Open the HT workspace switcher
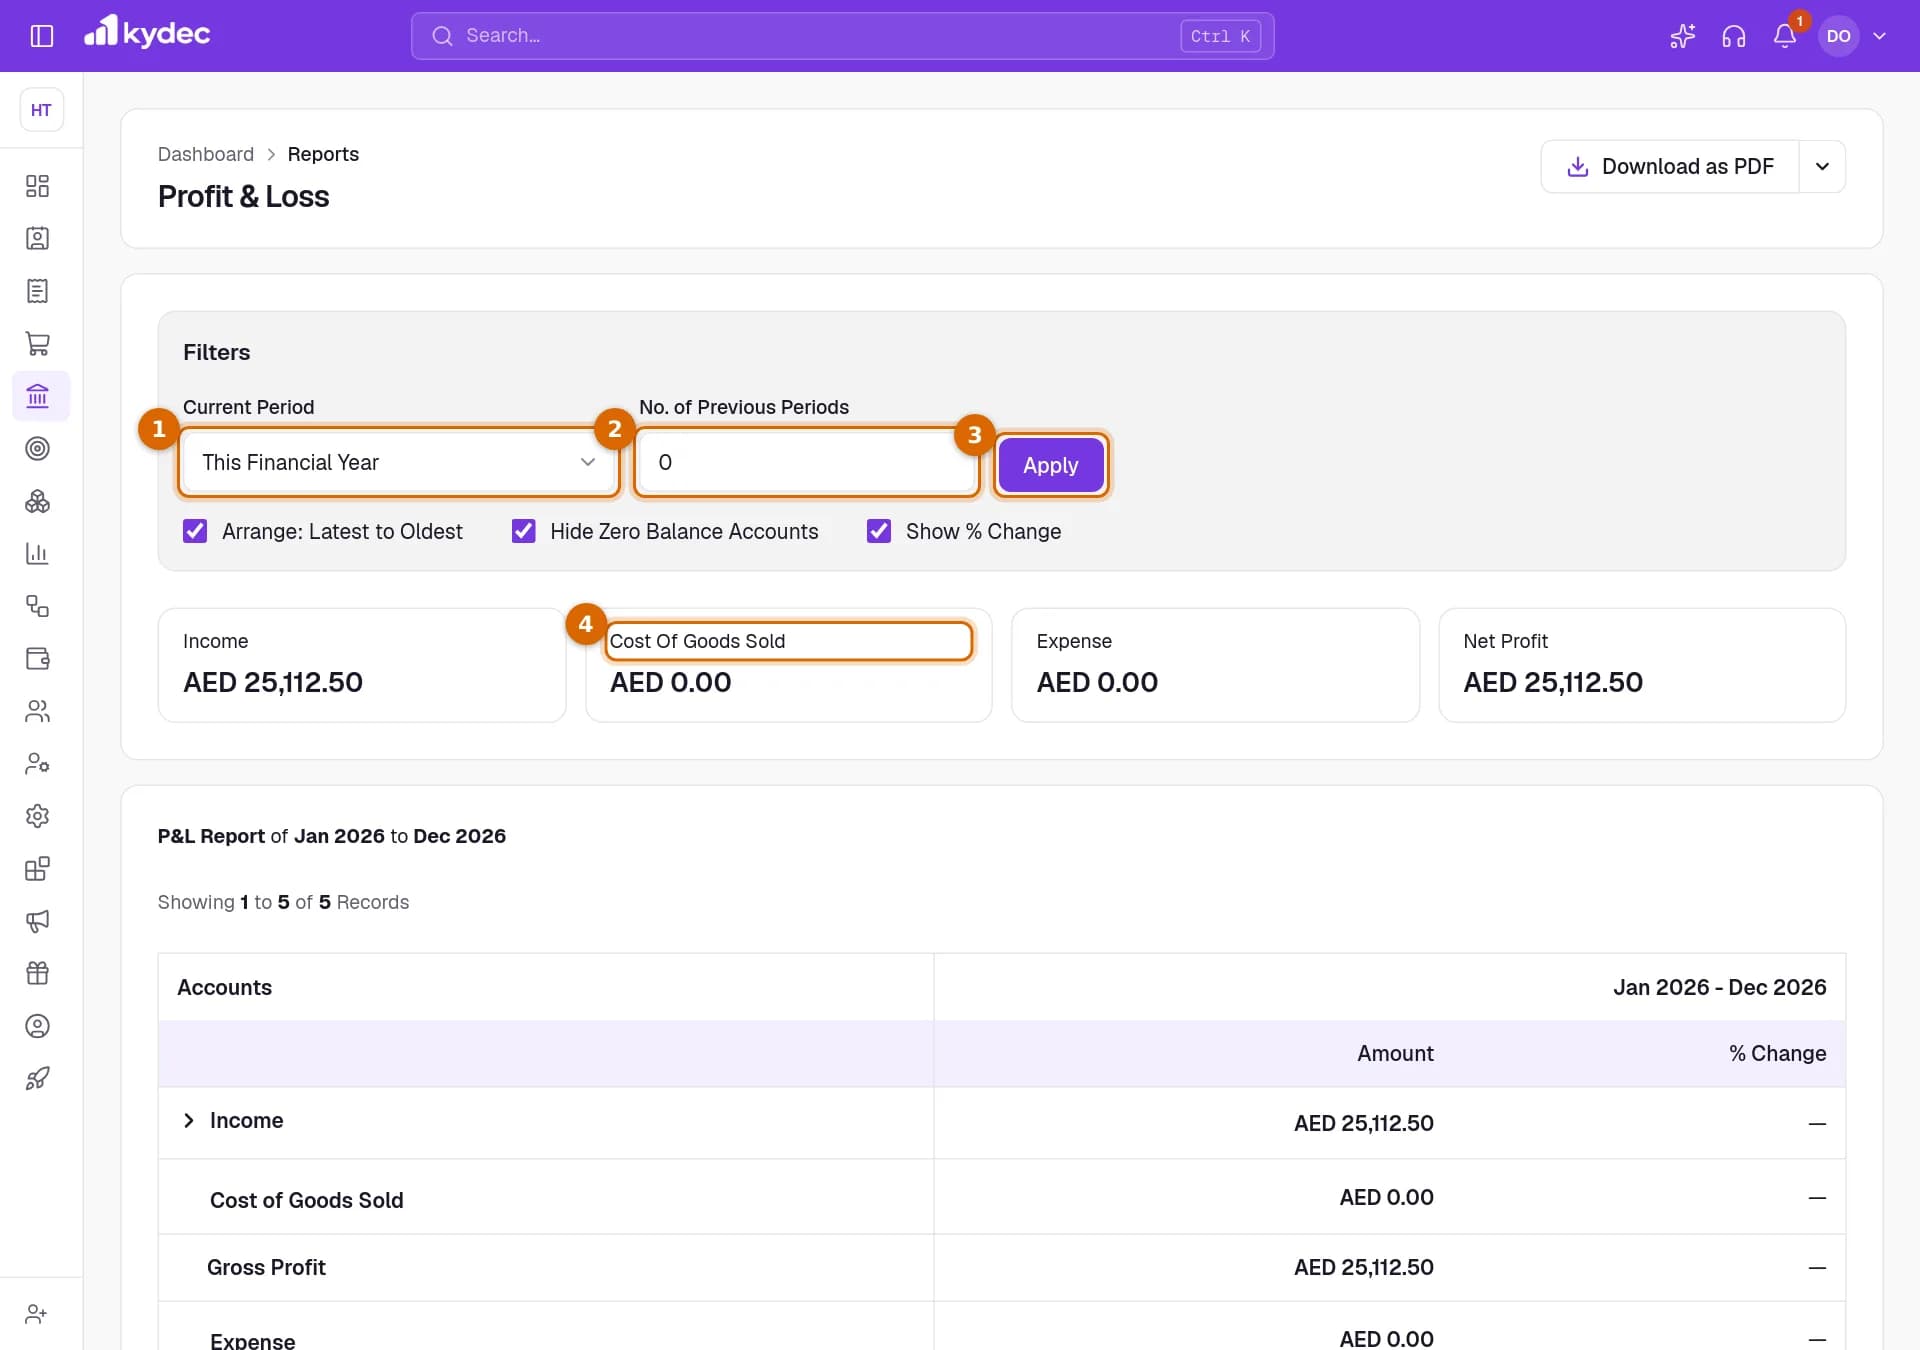 (41, 110)
